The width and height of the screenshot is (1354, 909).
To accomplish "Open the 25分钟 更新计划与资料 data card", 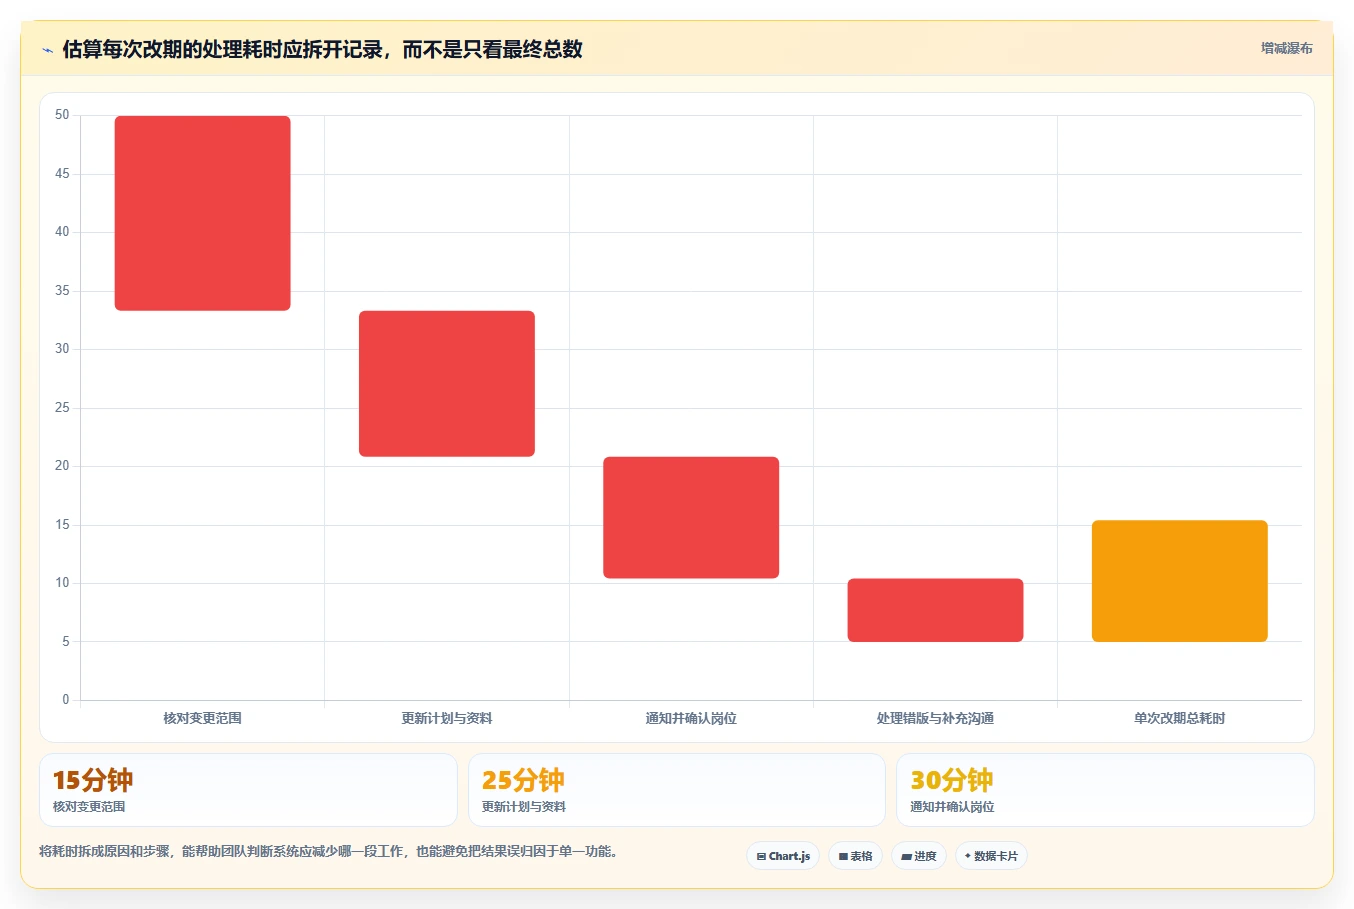I will pos(677,790).
